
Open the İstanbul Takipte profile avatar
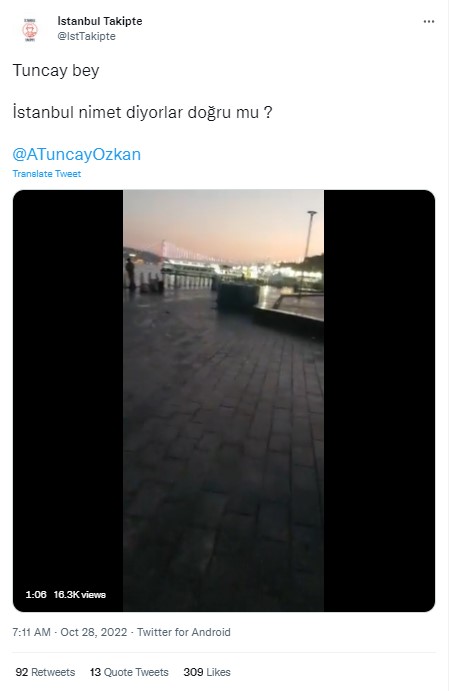tap(30, 30)
